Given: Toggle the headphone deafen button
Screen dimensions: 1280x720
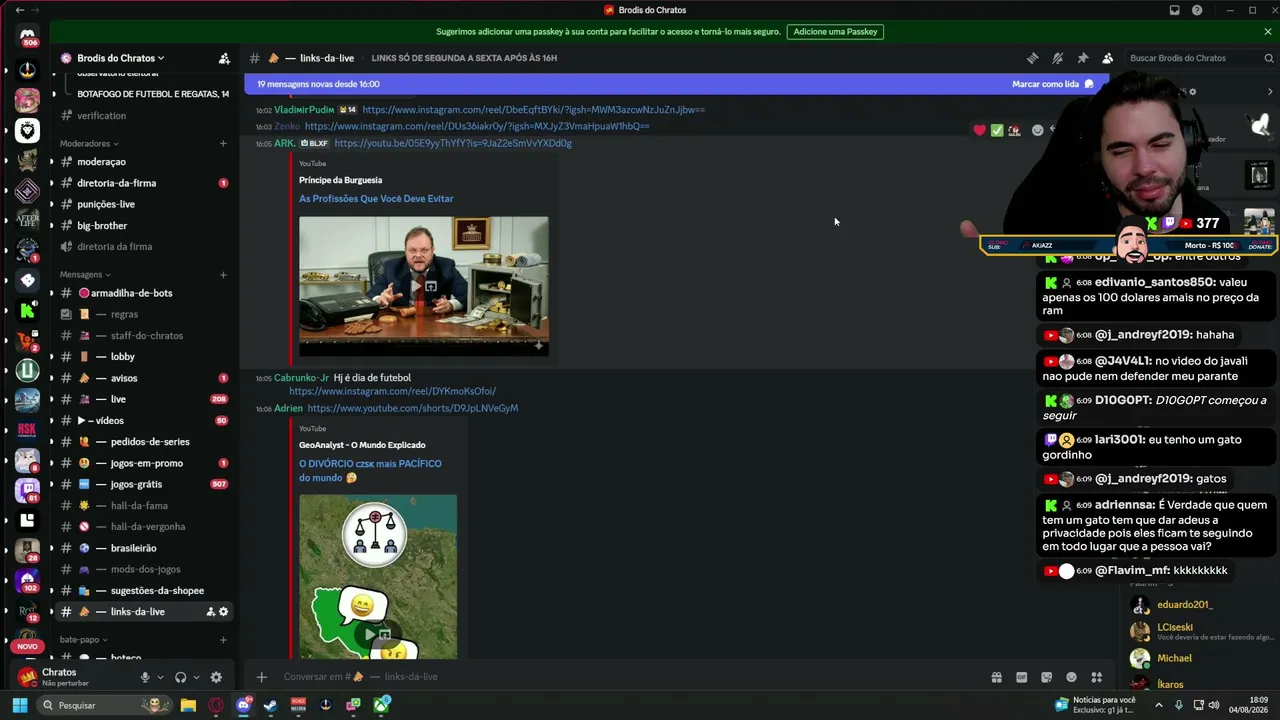Looking at the screenshot, I should point(180,677).
